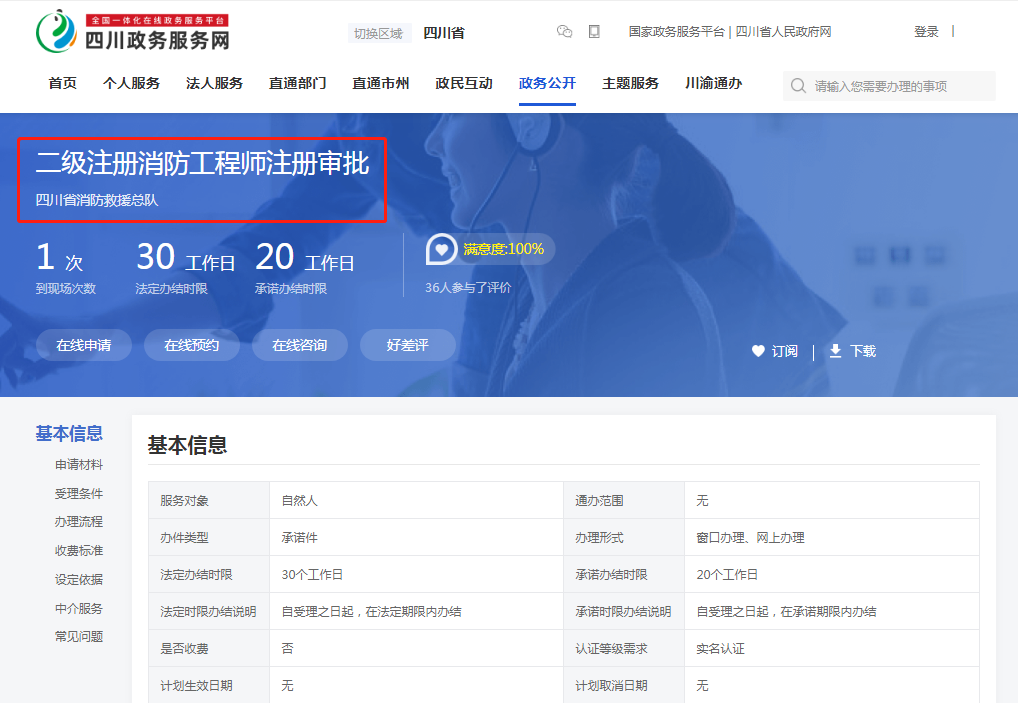Focus the 请输入您需要办理的事项 search field

click(x=900, y=86)
